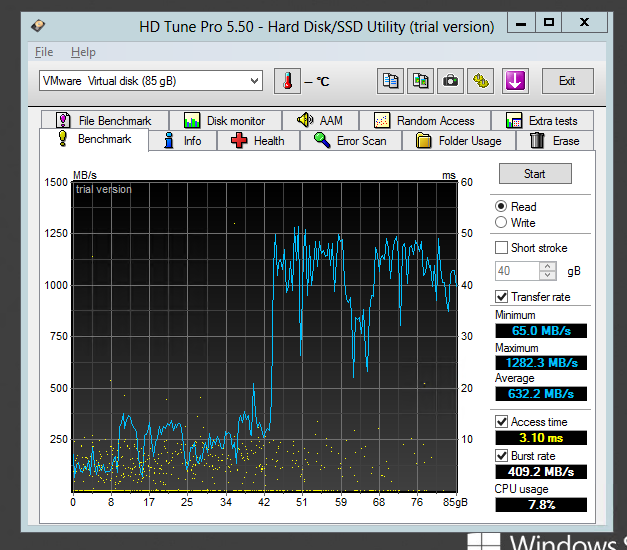Open the File Benchmark tab
Viewport: 627px width, 550px height.
(x=105, y=120)
